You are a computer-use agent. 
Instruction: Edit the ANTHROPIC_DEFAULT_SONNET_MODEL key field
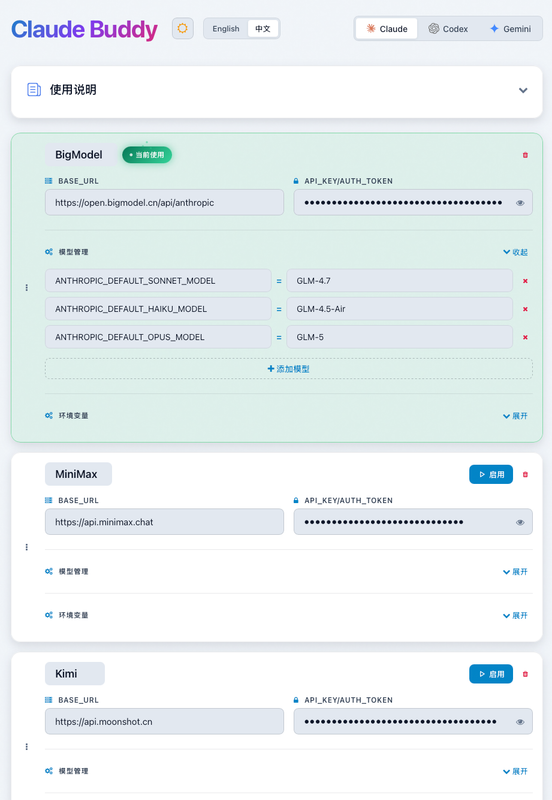coord(158,281)
